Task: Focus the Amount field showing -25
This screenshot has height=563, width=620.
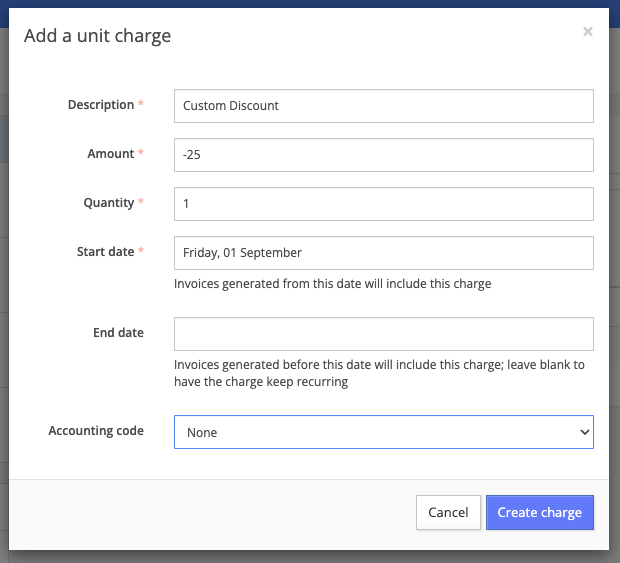Action: tap(384, 155)
